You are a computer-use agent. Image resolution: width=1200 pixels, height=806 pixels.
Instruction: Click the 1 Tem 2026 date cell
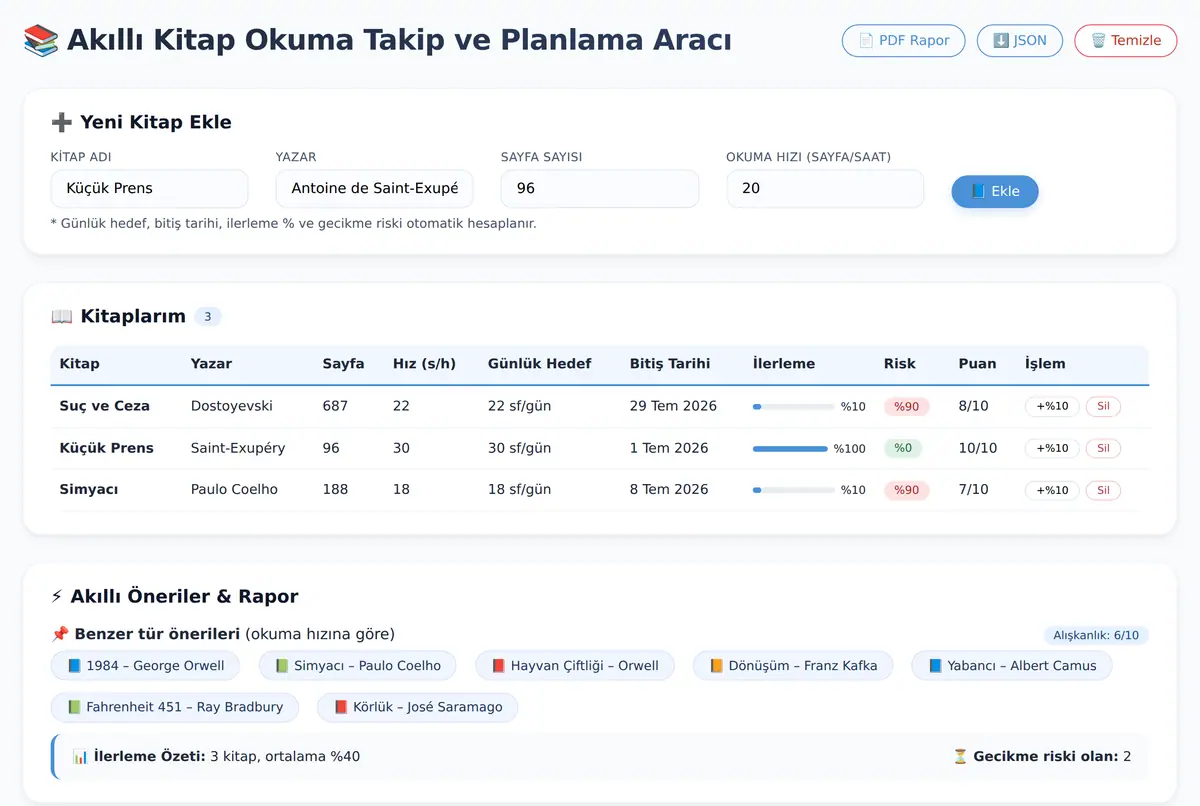point(669,449)
